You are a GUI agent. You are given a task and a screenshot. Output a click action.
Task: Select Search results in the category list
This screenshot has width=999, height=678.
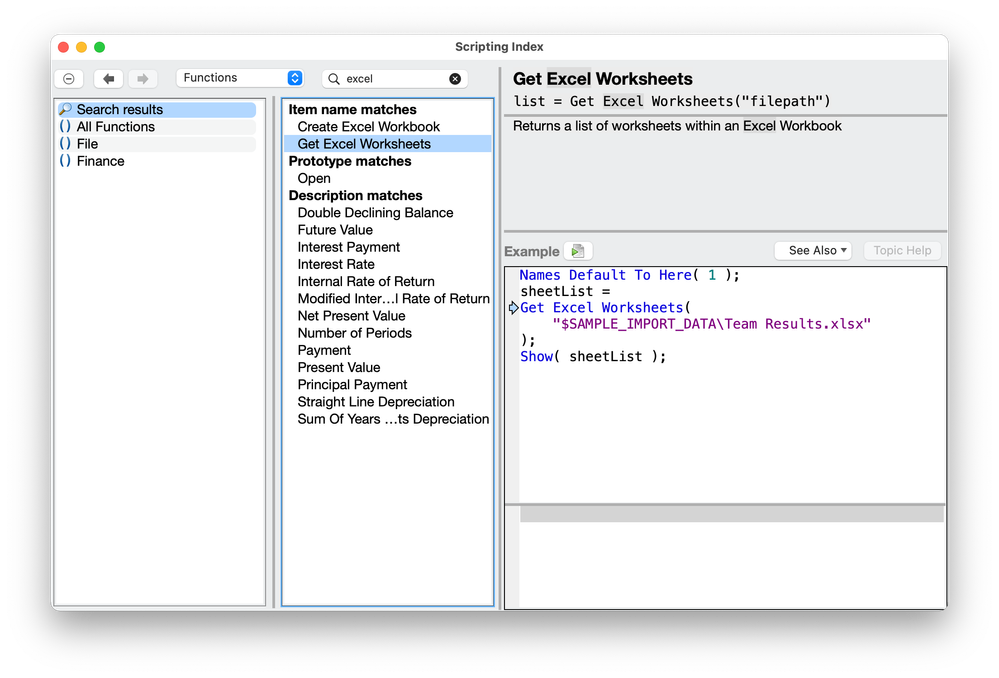point(157,110)
